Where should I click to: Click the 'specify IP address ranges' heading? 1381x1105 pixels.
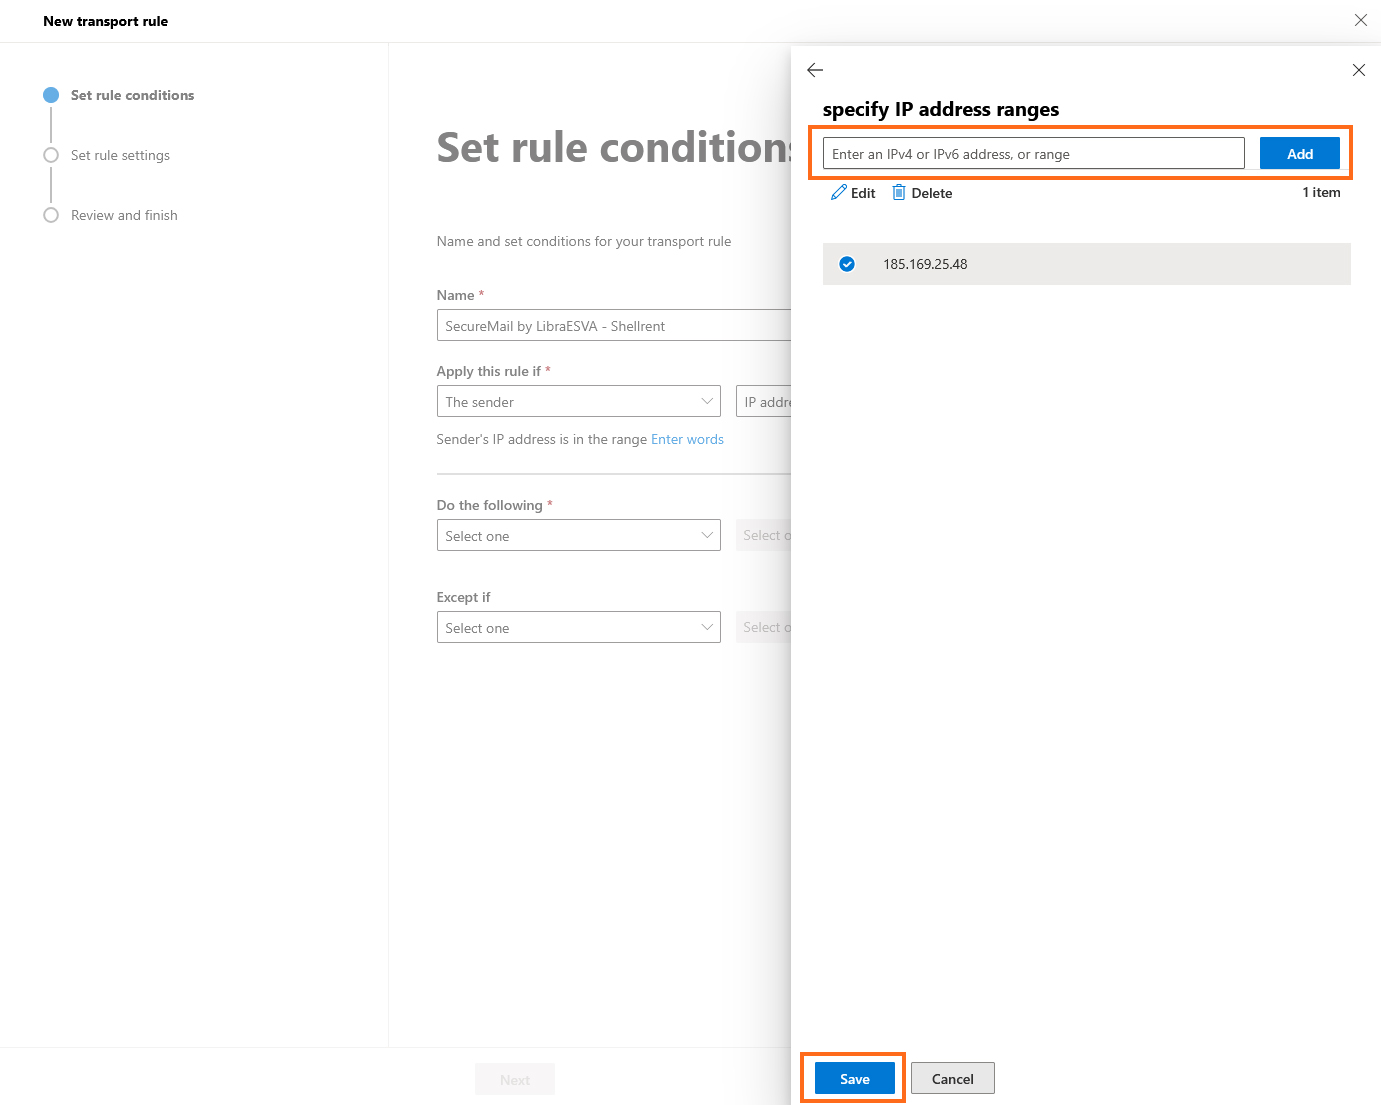(x=941, y=109)
